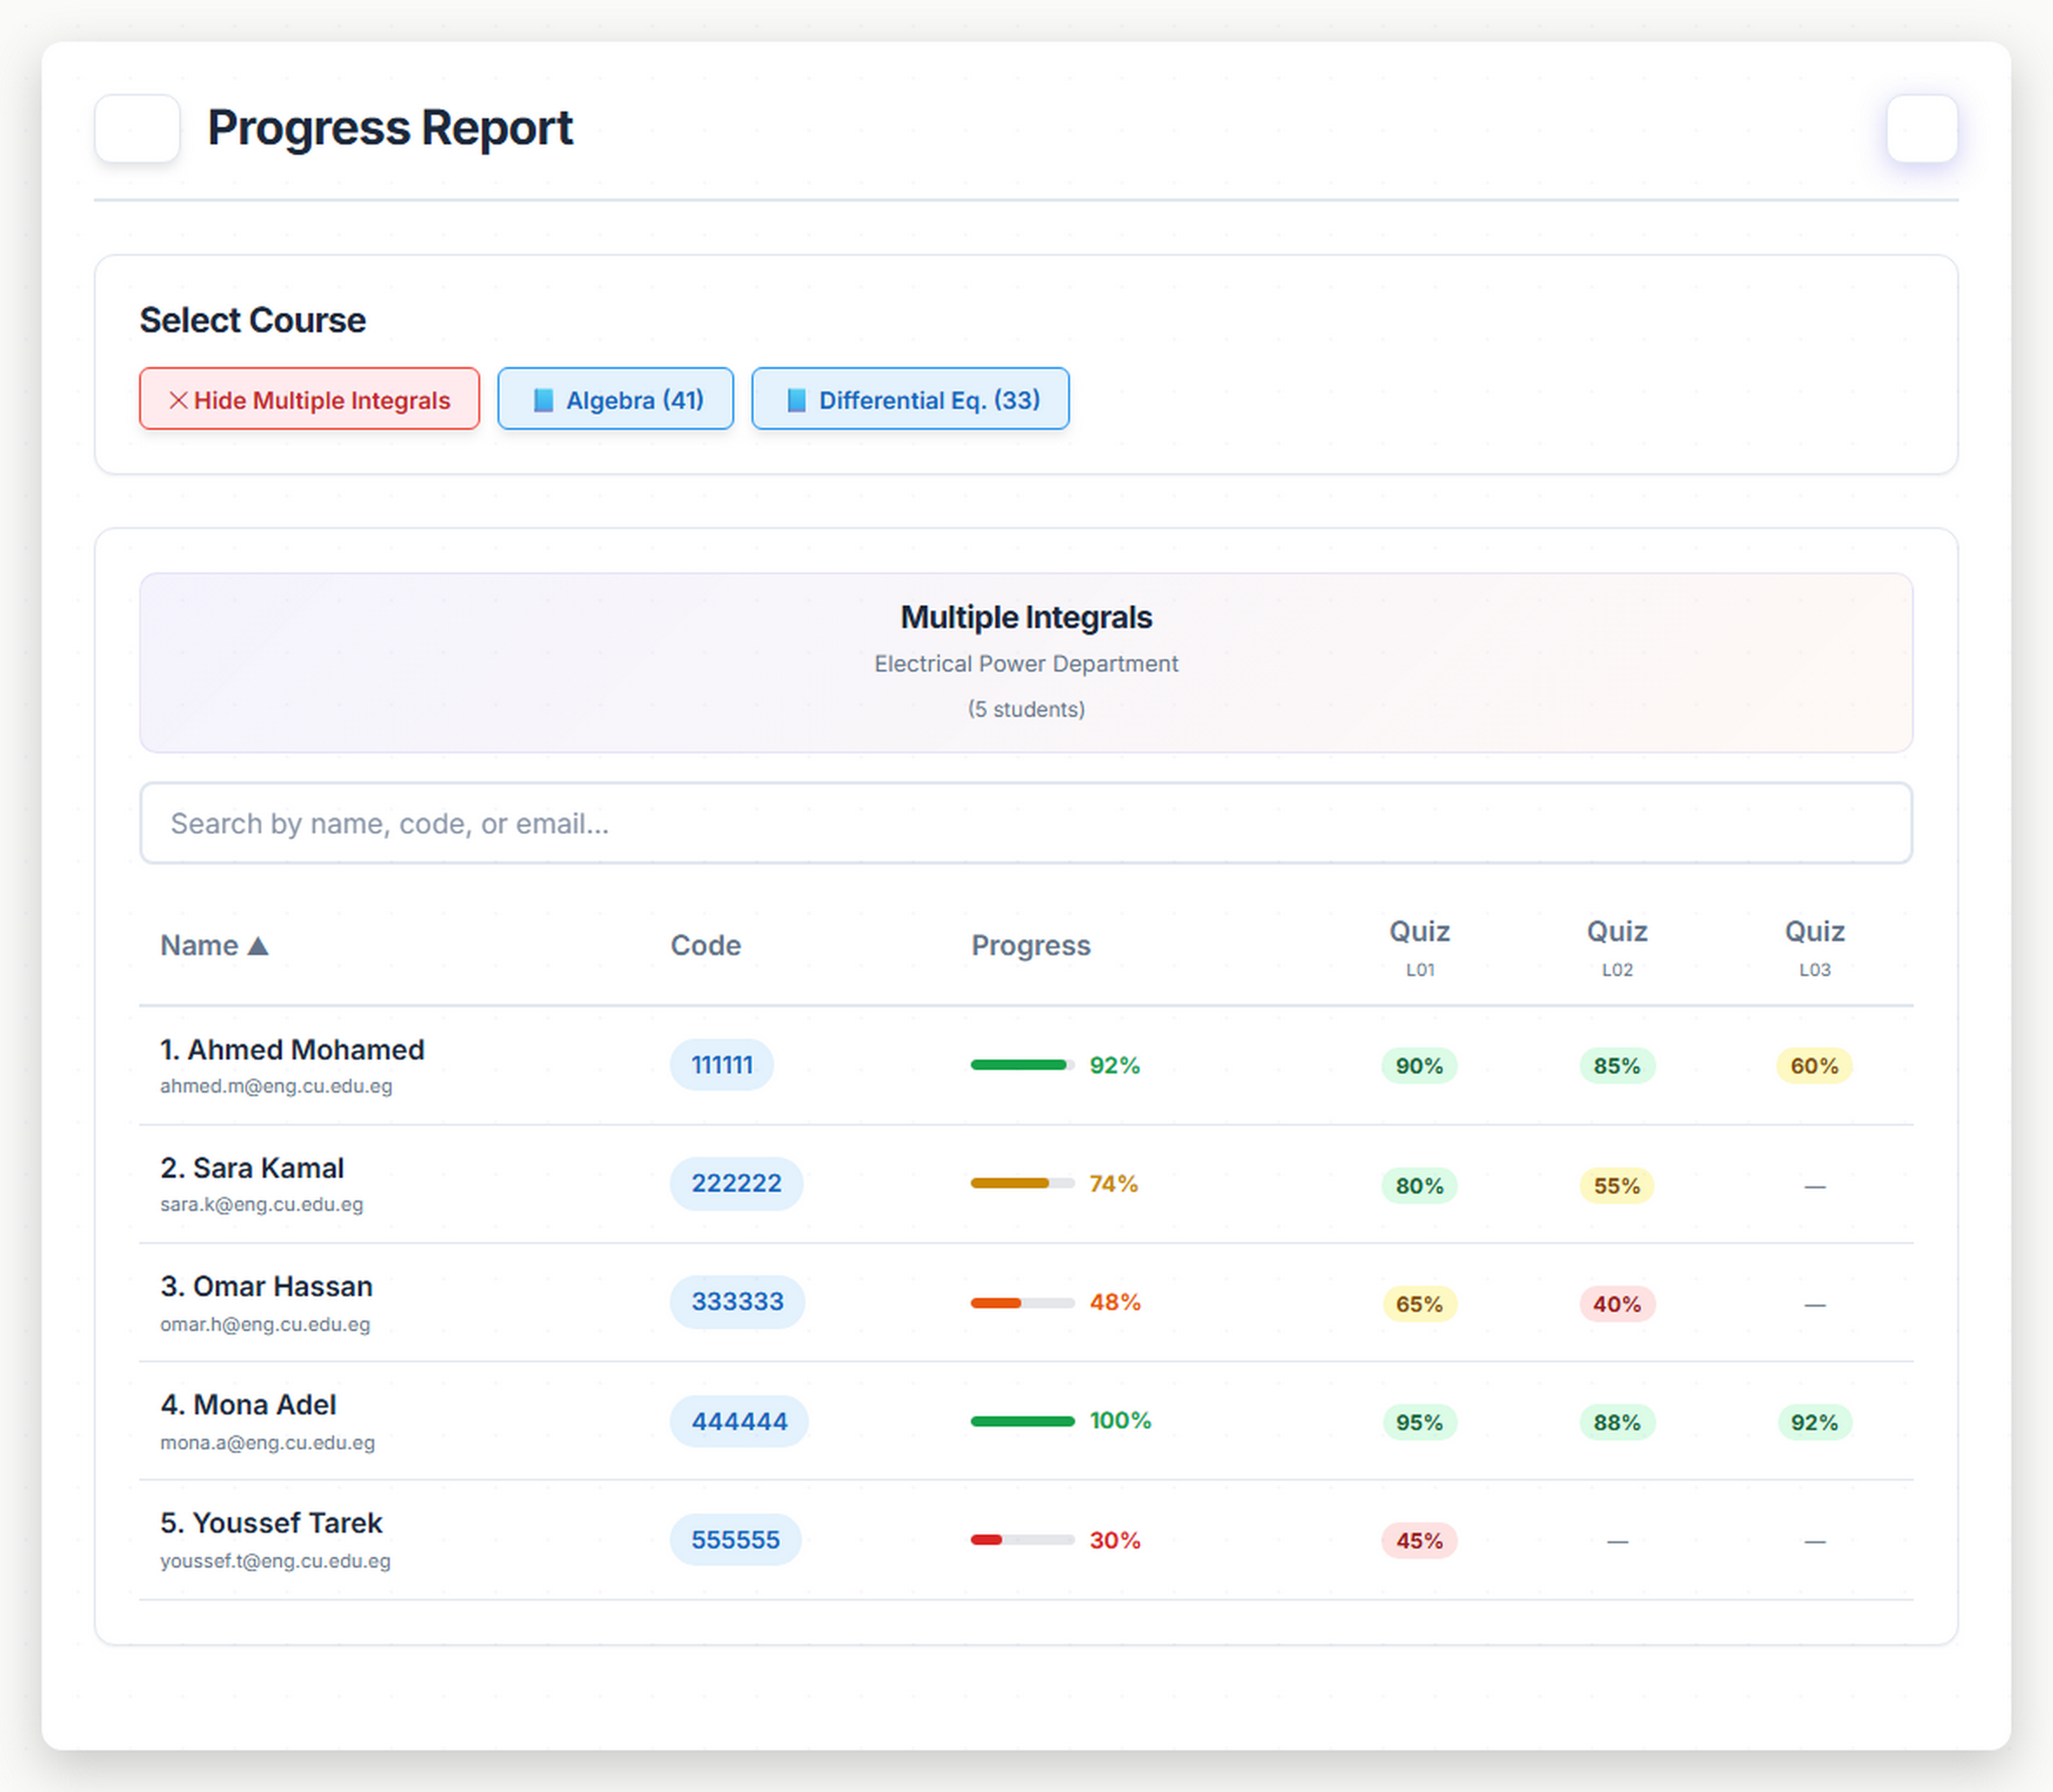This screenshot has width=2053, height=1792.
Task: Click the Code column header
Action: 705,945
